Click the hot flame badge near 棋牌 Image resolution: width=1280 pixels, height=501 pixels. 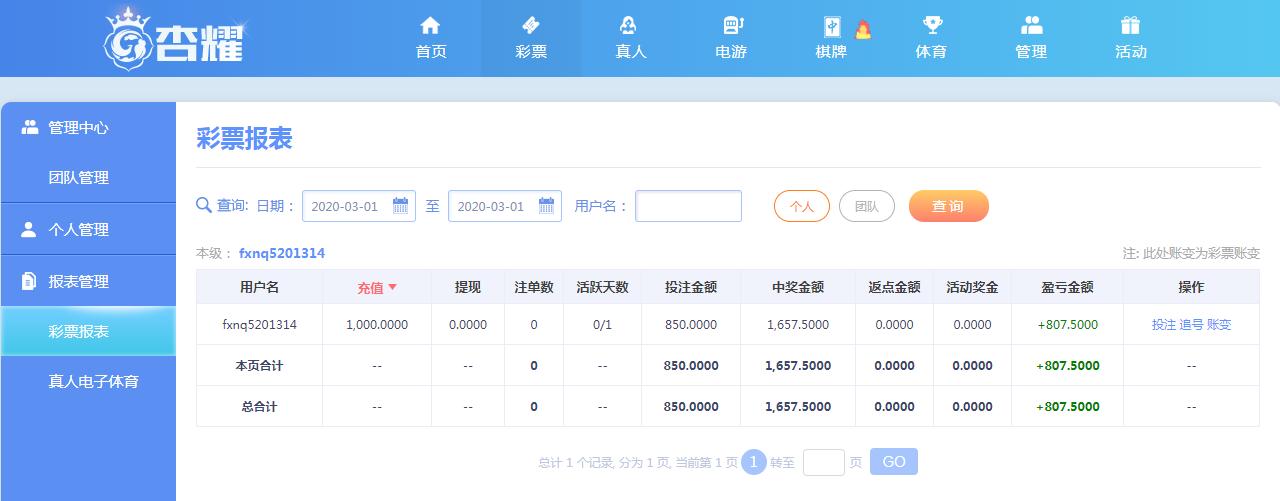(x=863, y=29)
